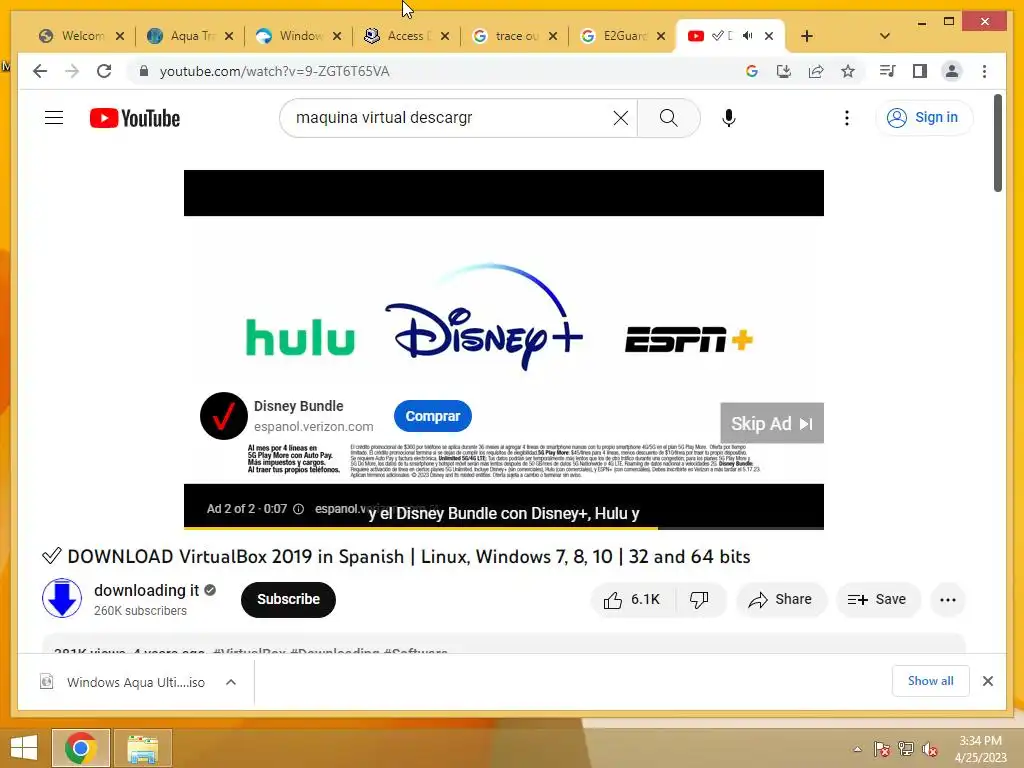The height and width of the screenshot is (768, 1024).
Task: Run search with the magnifier button
Action: (x=668, y=118)
